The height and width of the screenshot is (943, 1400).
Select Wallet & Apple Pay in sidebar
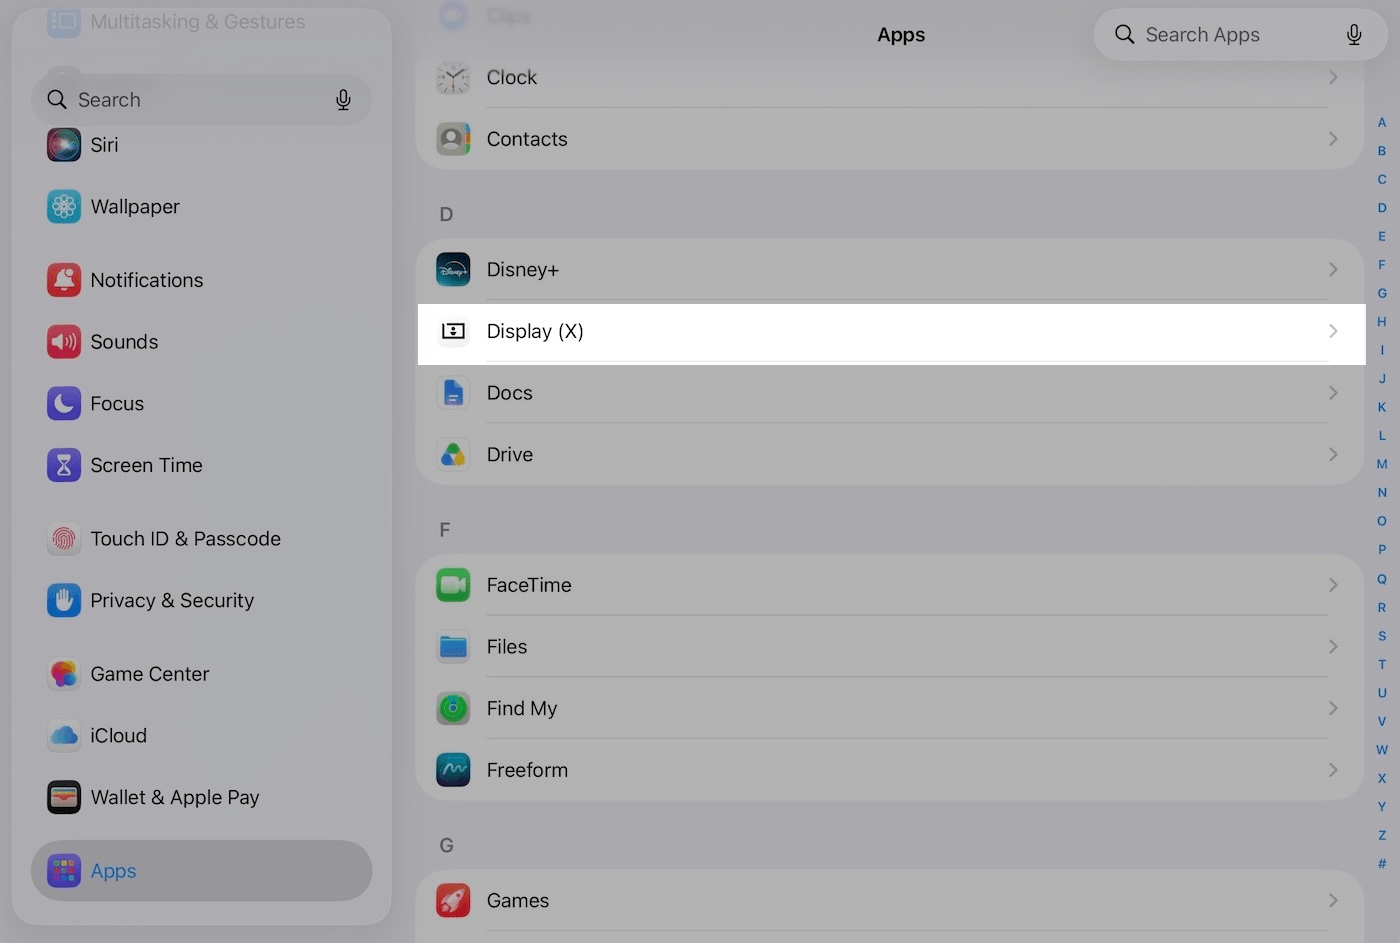(202, 797)
